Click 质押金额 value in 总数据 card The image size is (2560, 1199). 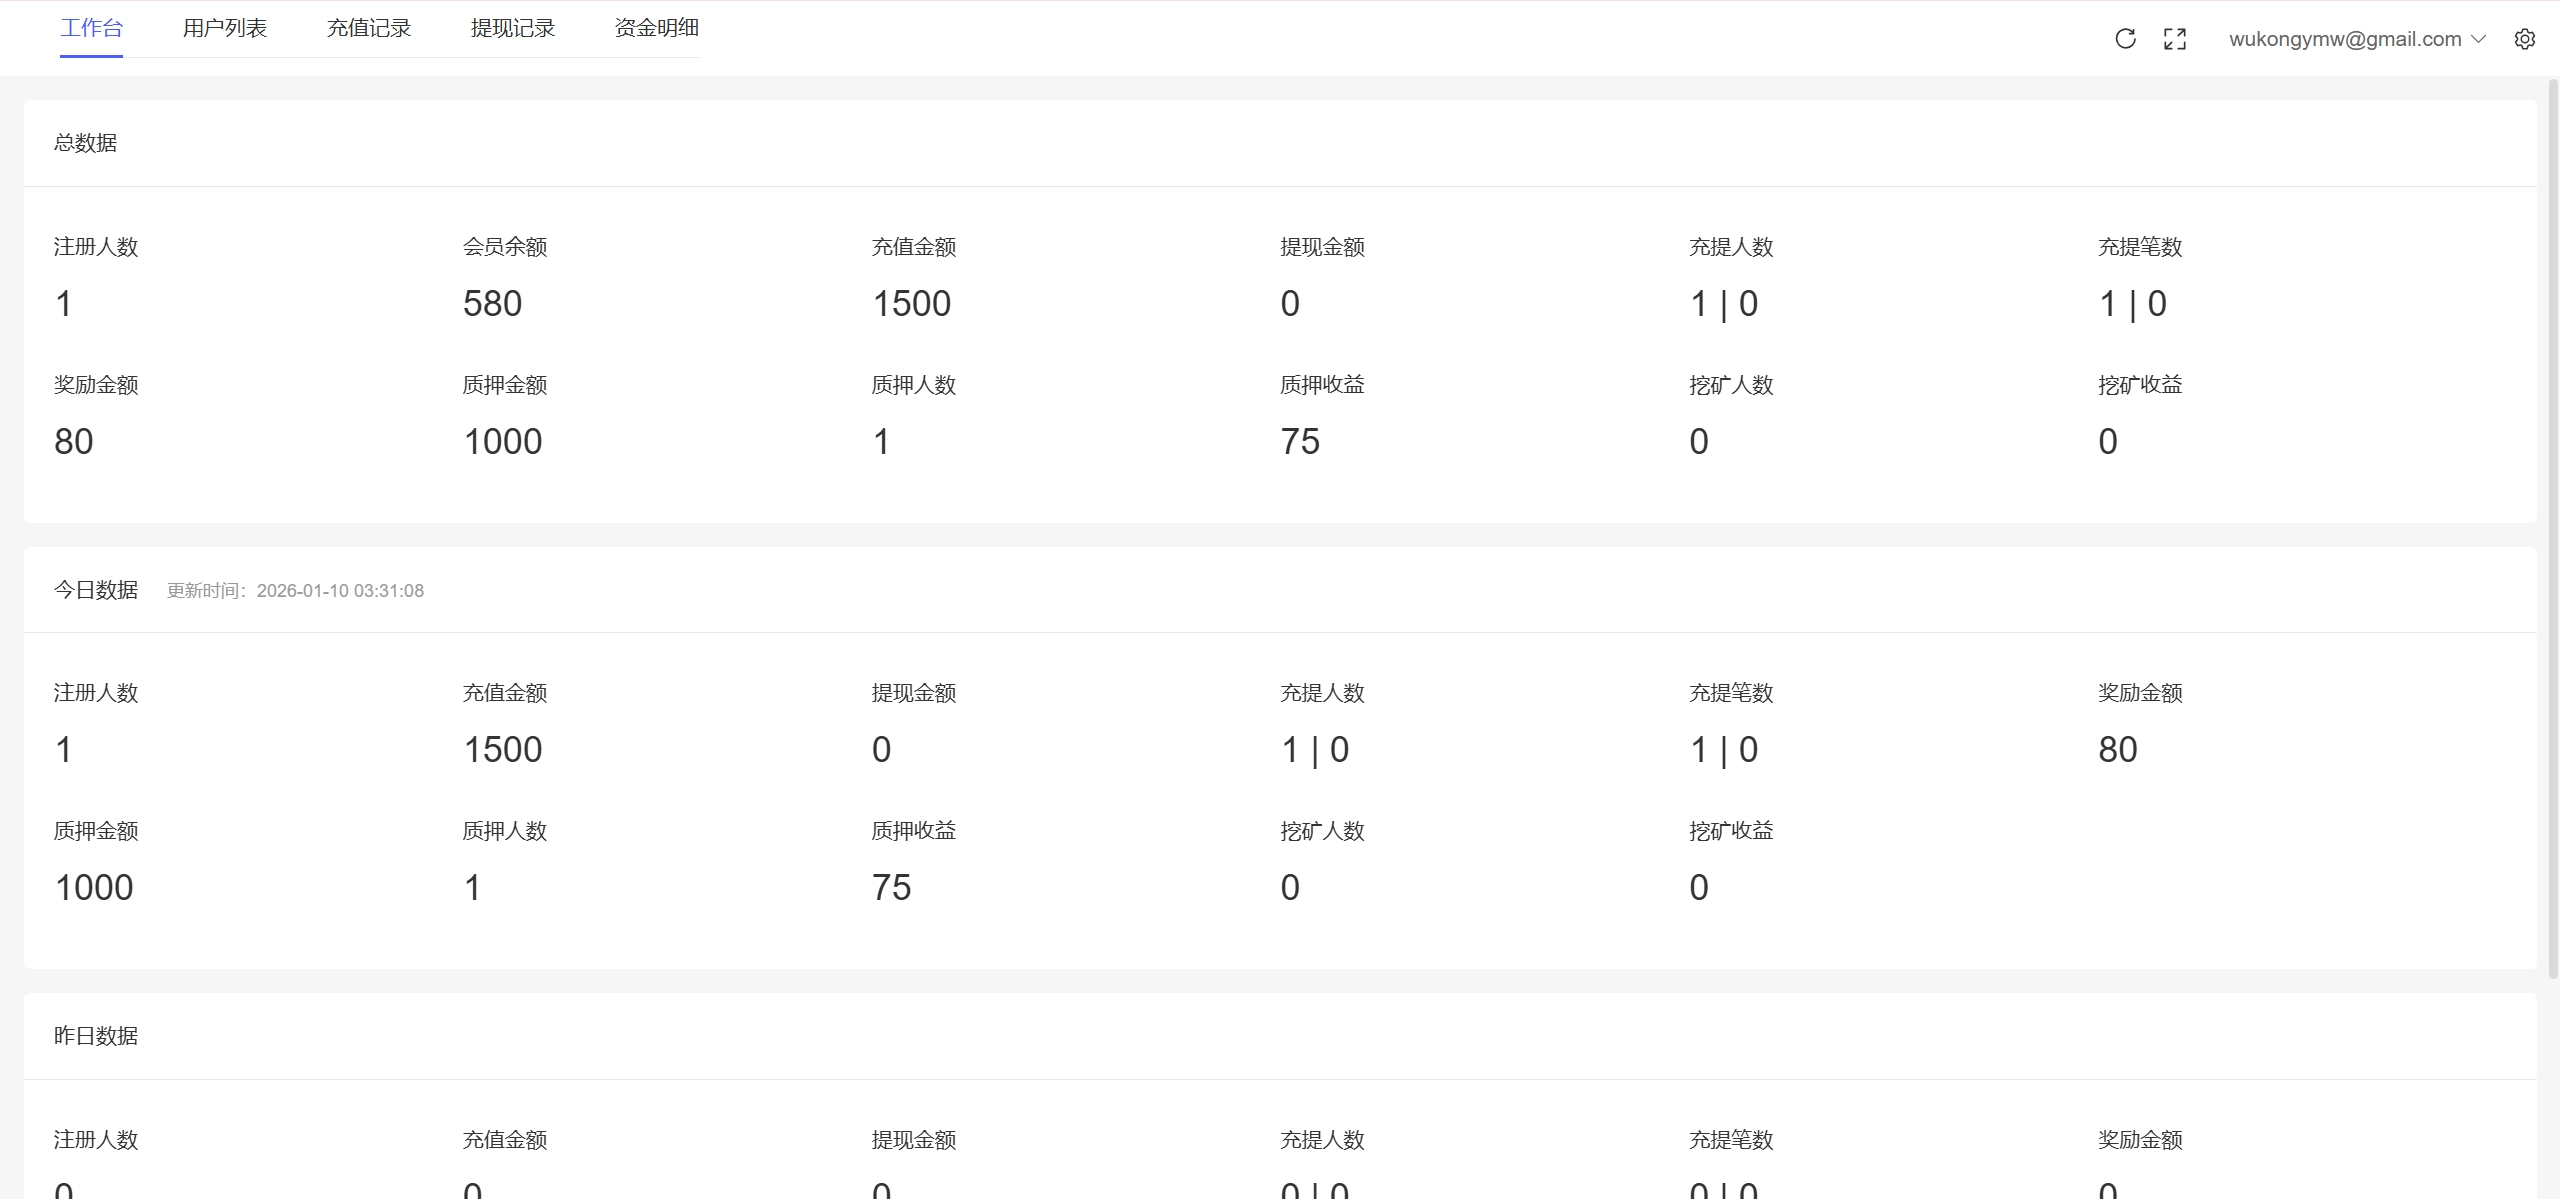click(502, 442)
